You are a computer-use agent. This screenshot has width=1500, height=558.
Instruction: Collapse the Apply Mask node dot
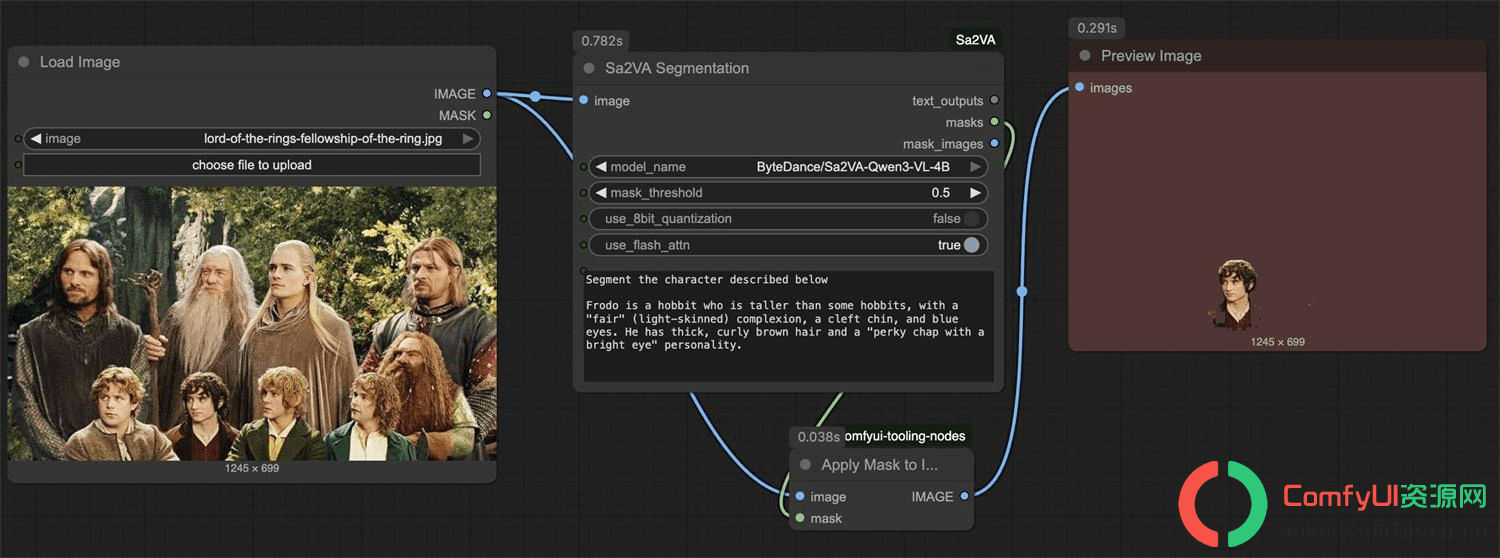pyautogui.click(x=805, y=465)
